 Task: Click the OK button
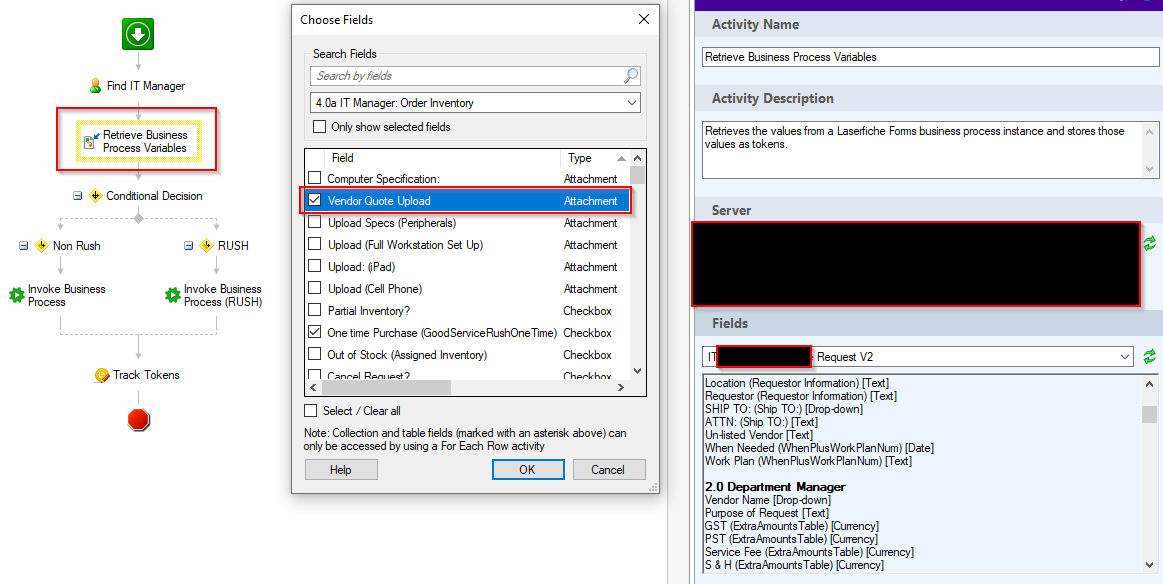(527, 470)
